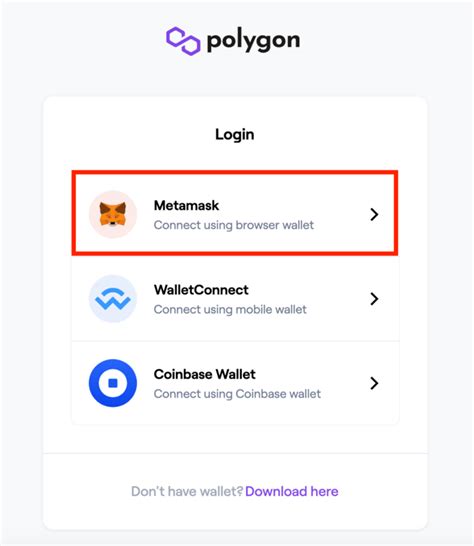
Task: Click 'Don't have wallet?' text
Action: point(187,491)
